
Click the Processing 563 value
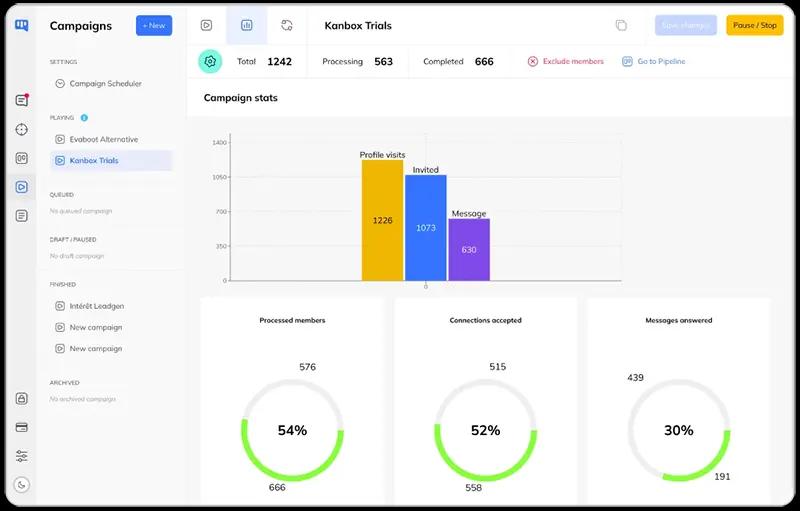384,62
